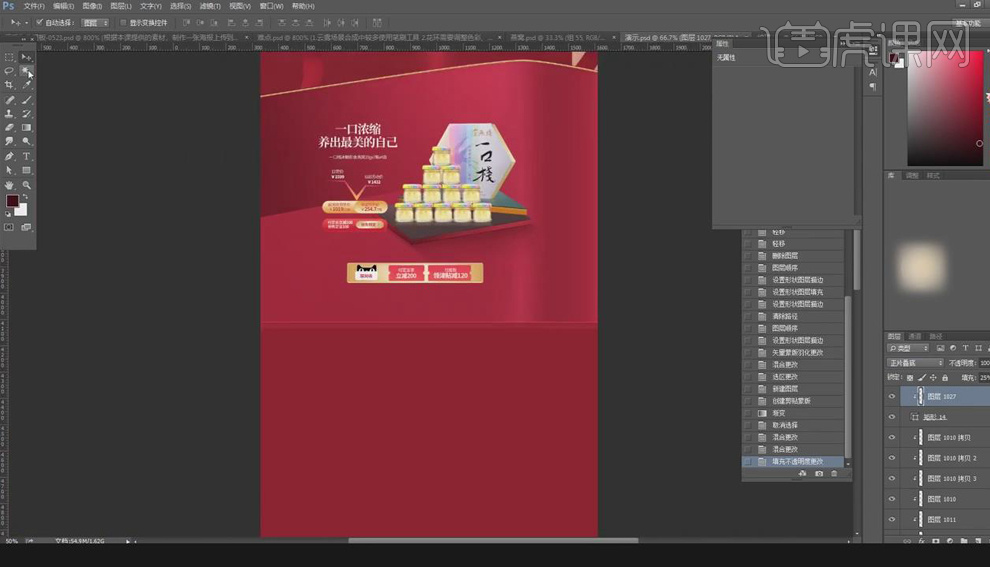Lock layer position icon
990x567 pixels.
933,378
